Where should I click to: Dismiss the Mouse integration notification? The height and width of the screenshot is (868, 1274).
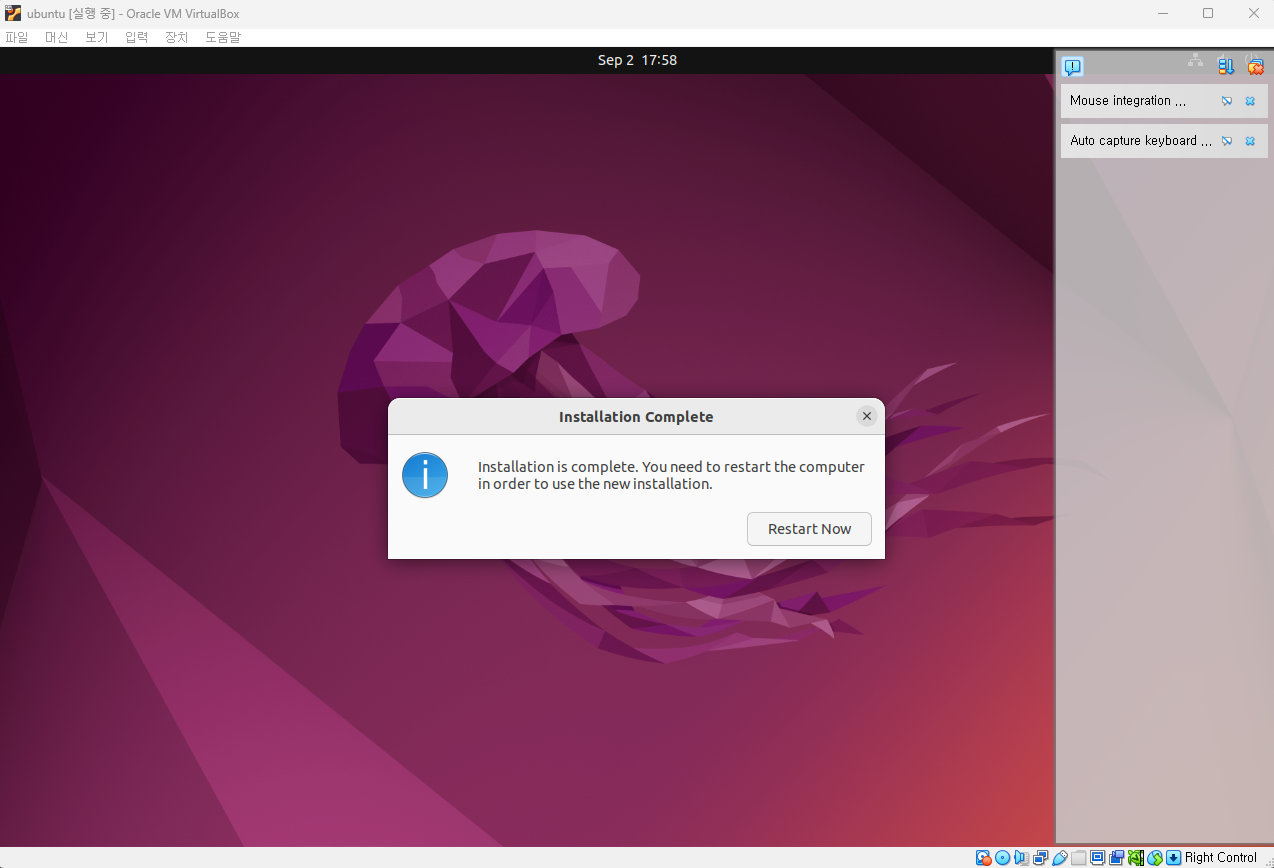point(1250,101)
